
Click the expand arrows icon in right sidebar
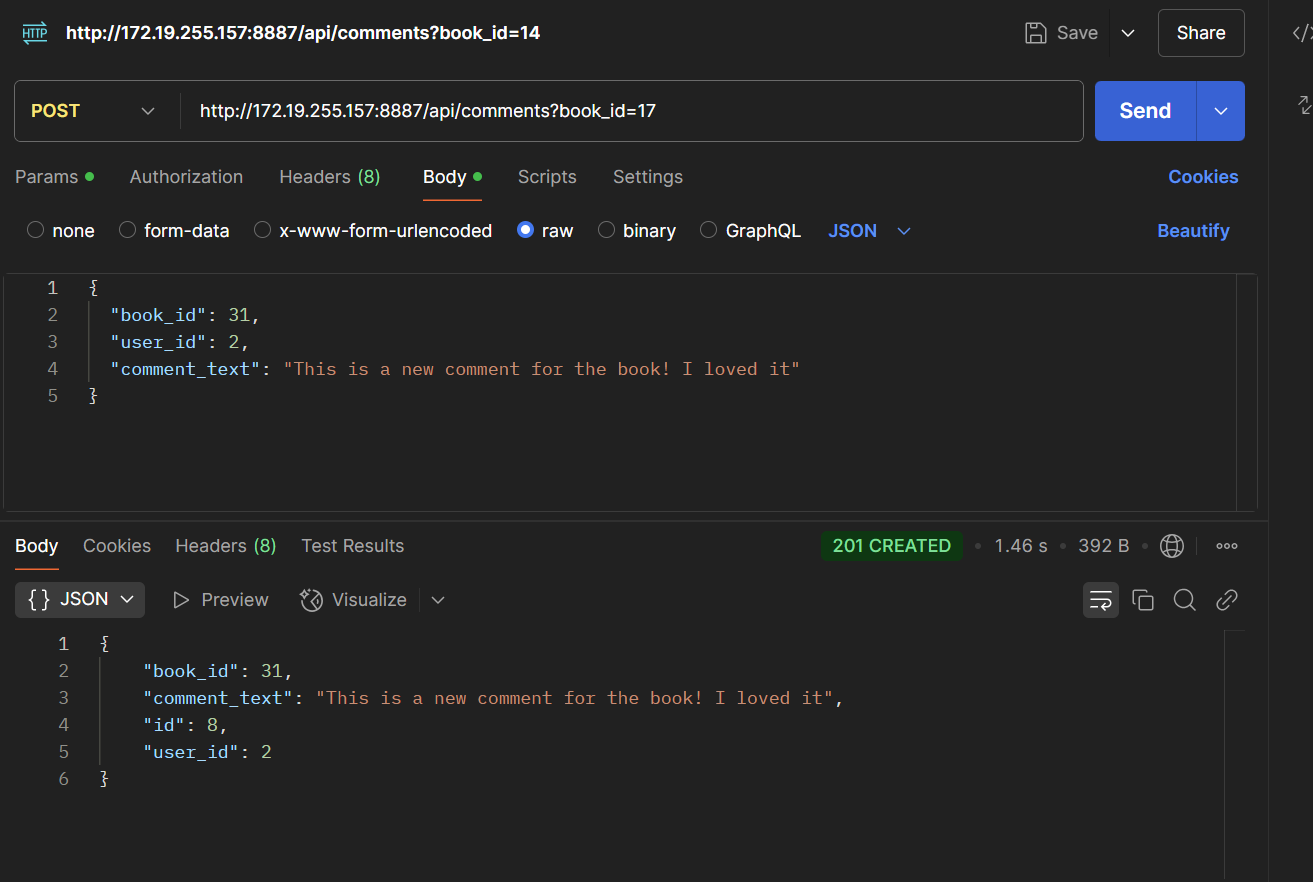1304,104
